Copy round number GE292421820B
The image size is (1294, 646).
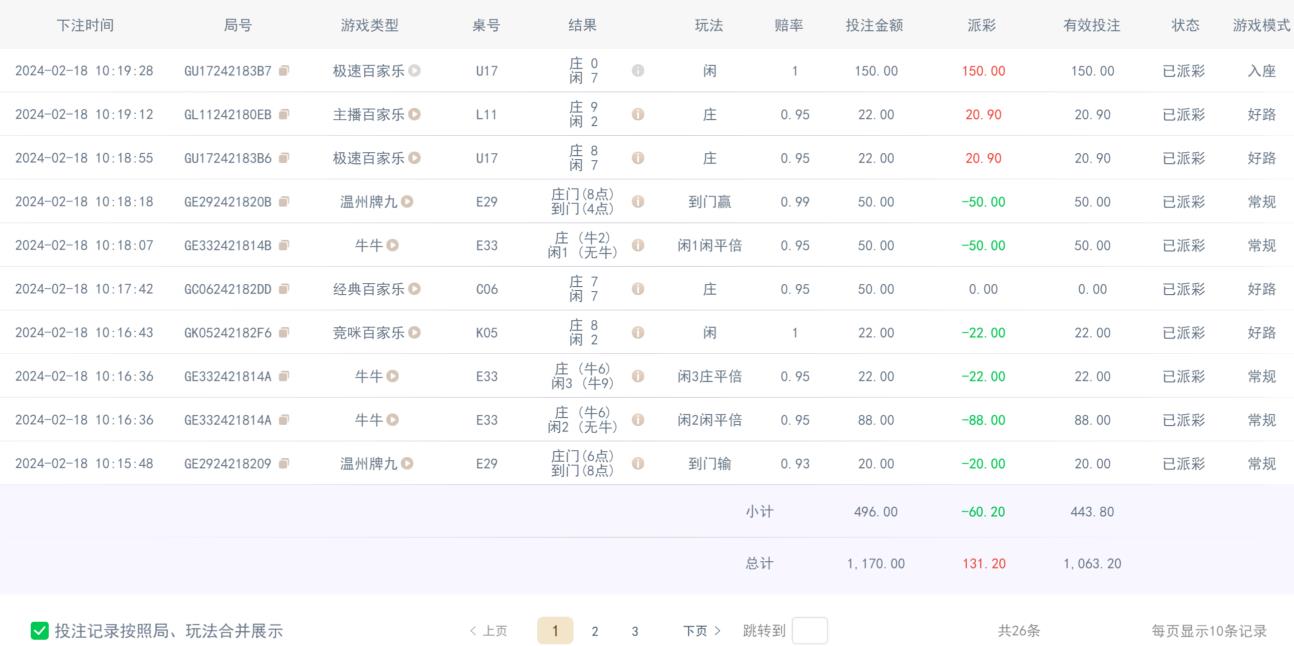point(284,202)
